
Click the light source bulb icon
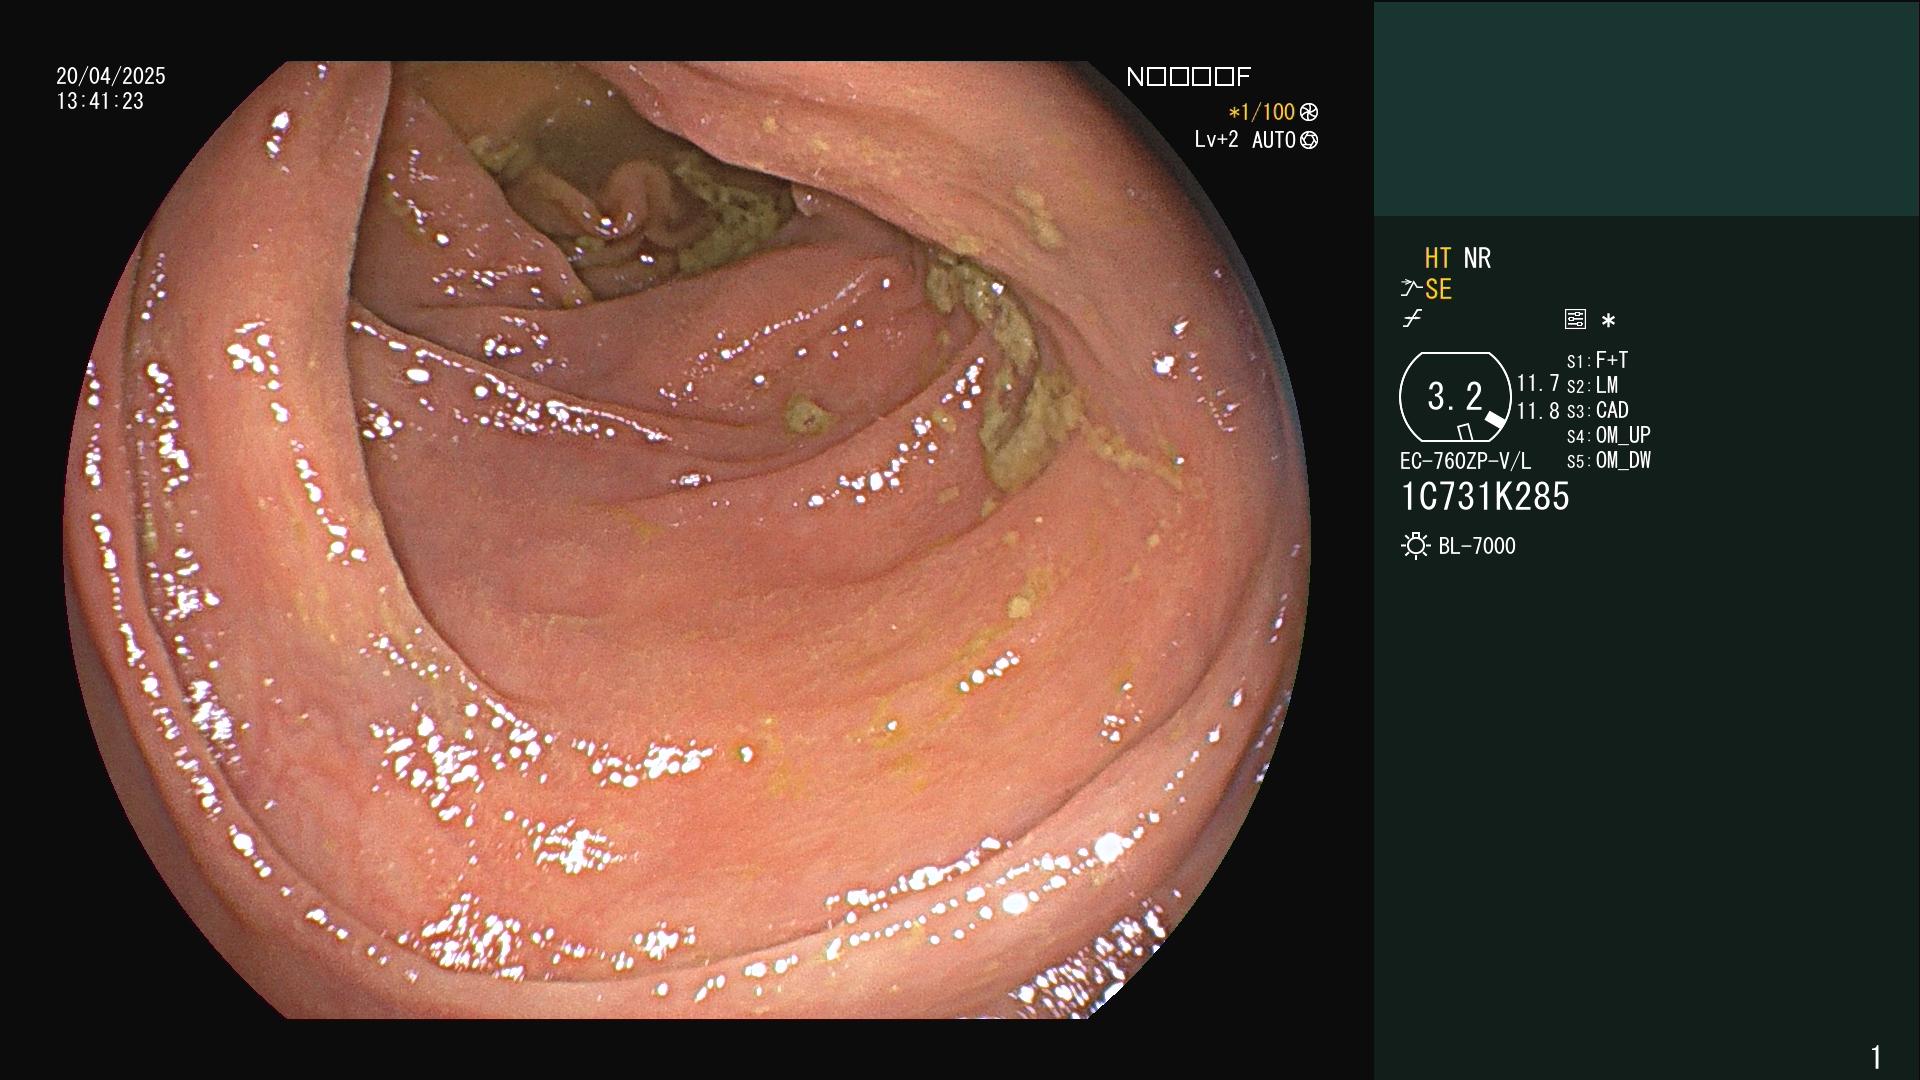1415,546
